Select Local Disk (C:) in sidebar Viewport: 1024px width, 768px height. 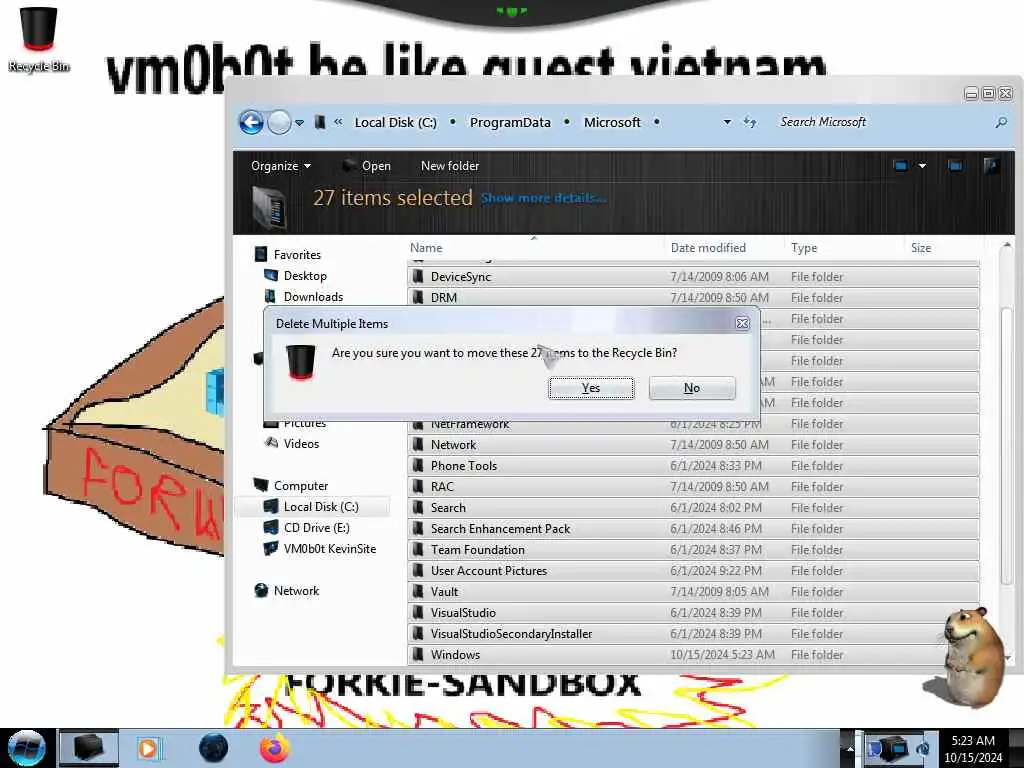coord(321,507)
